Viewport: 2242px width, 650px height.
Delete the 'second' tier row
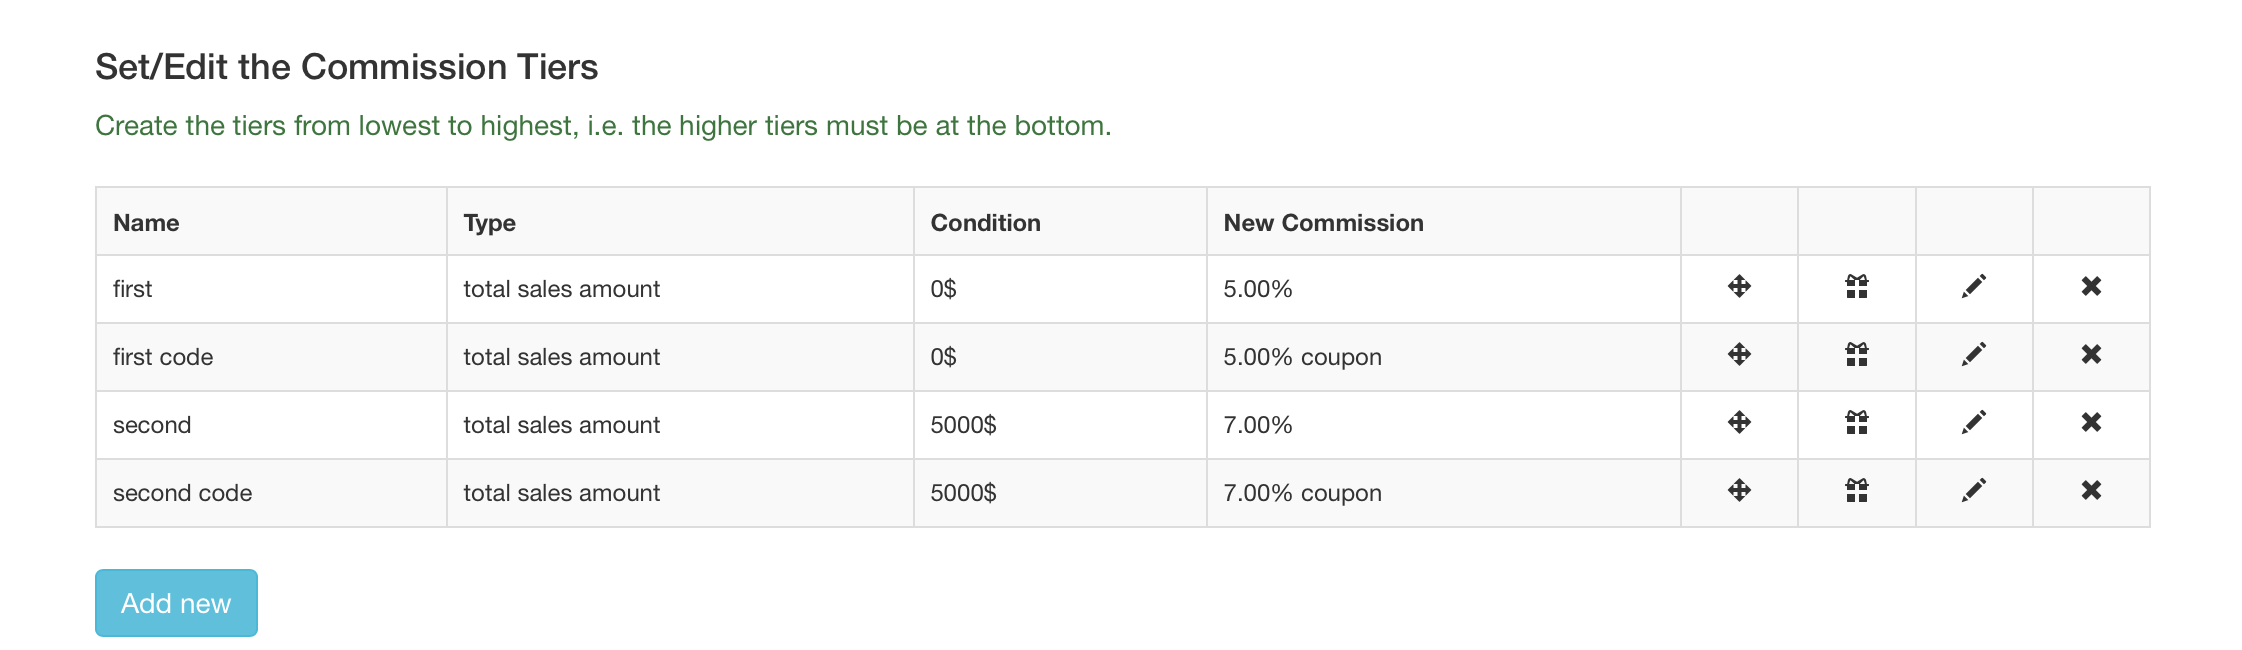pos(2091,423)
